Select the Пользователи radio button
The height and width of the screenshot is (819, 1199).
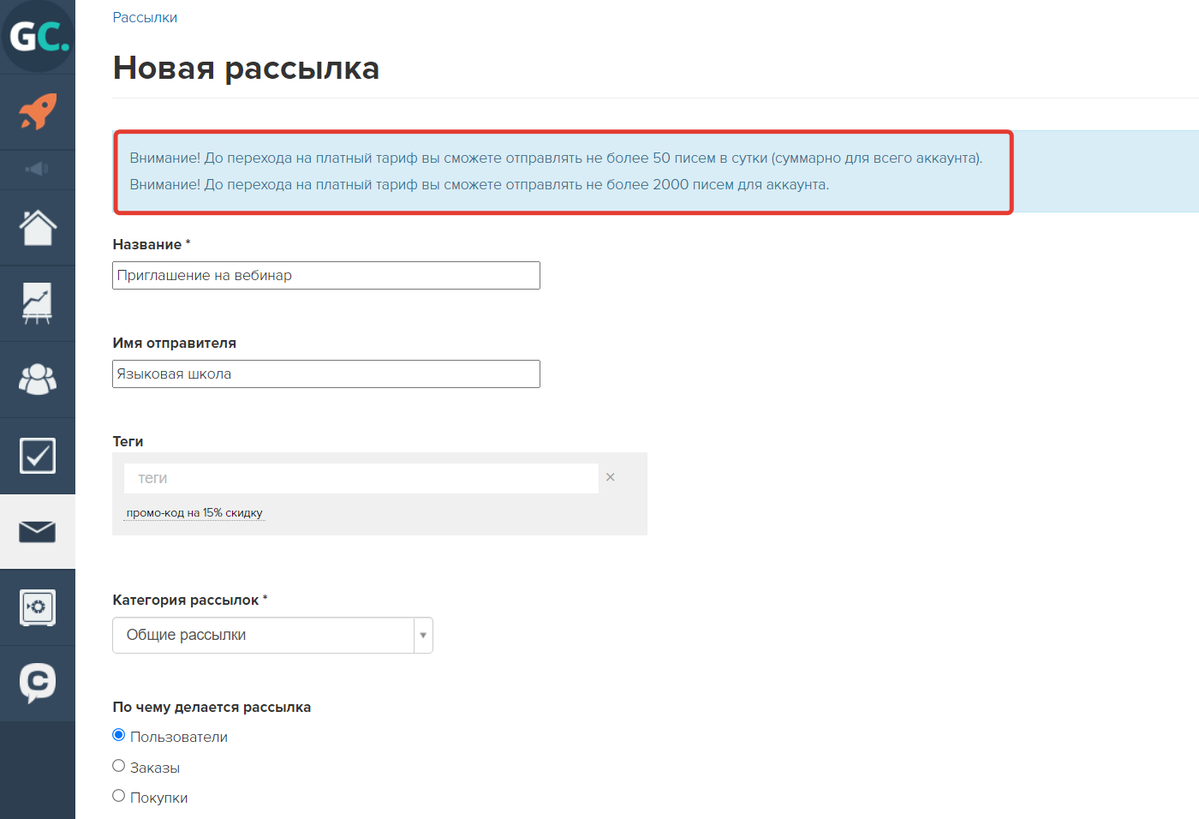pos(119,736)
